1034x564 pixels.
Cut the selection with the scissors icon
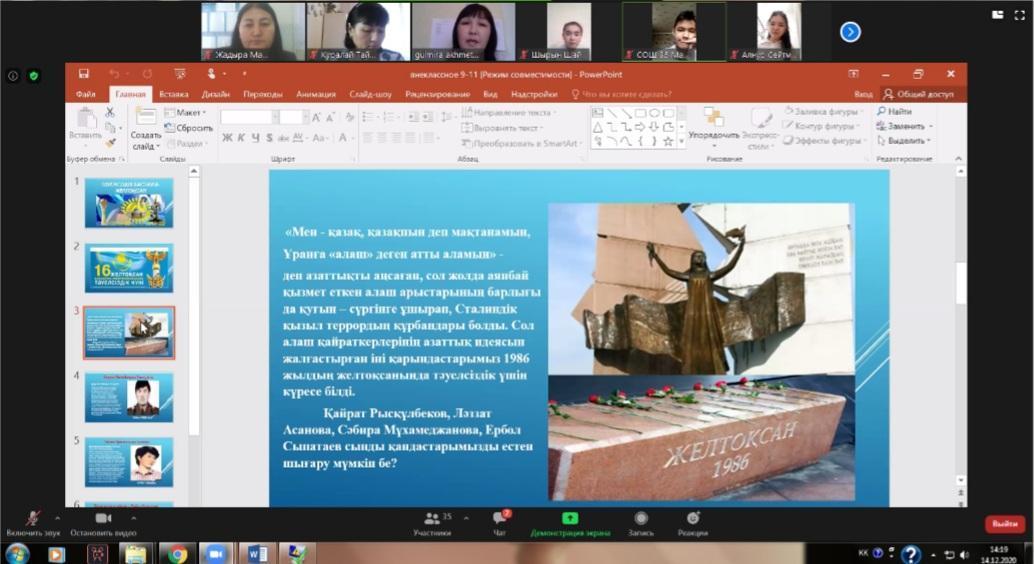tap(110, 113)
